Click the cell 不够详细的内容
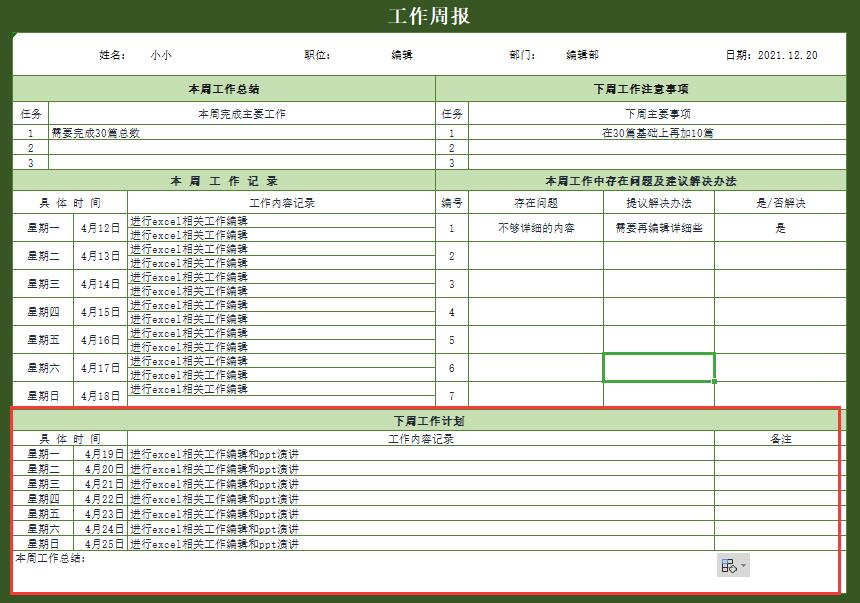The height and width of the screenshot is (603, 860). click(536, 228)
